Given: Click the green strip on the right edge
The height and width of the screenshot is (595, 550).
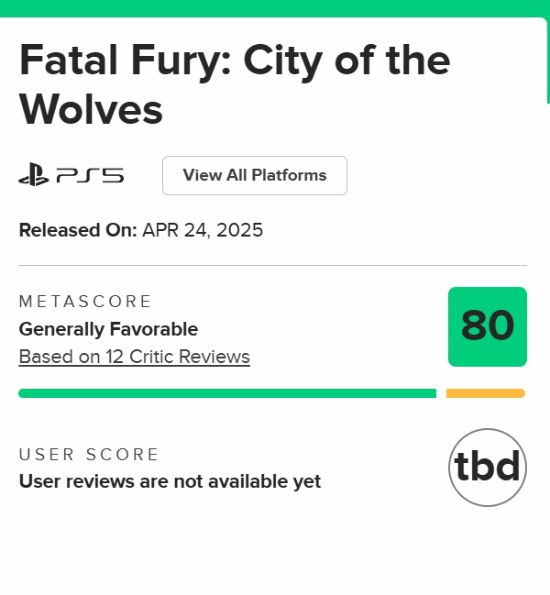Looking at the screenshot, I should pos(548,60).
